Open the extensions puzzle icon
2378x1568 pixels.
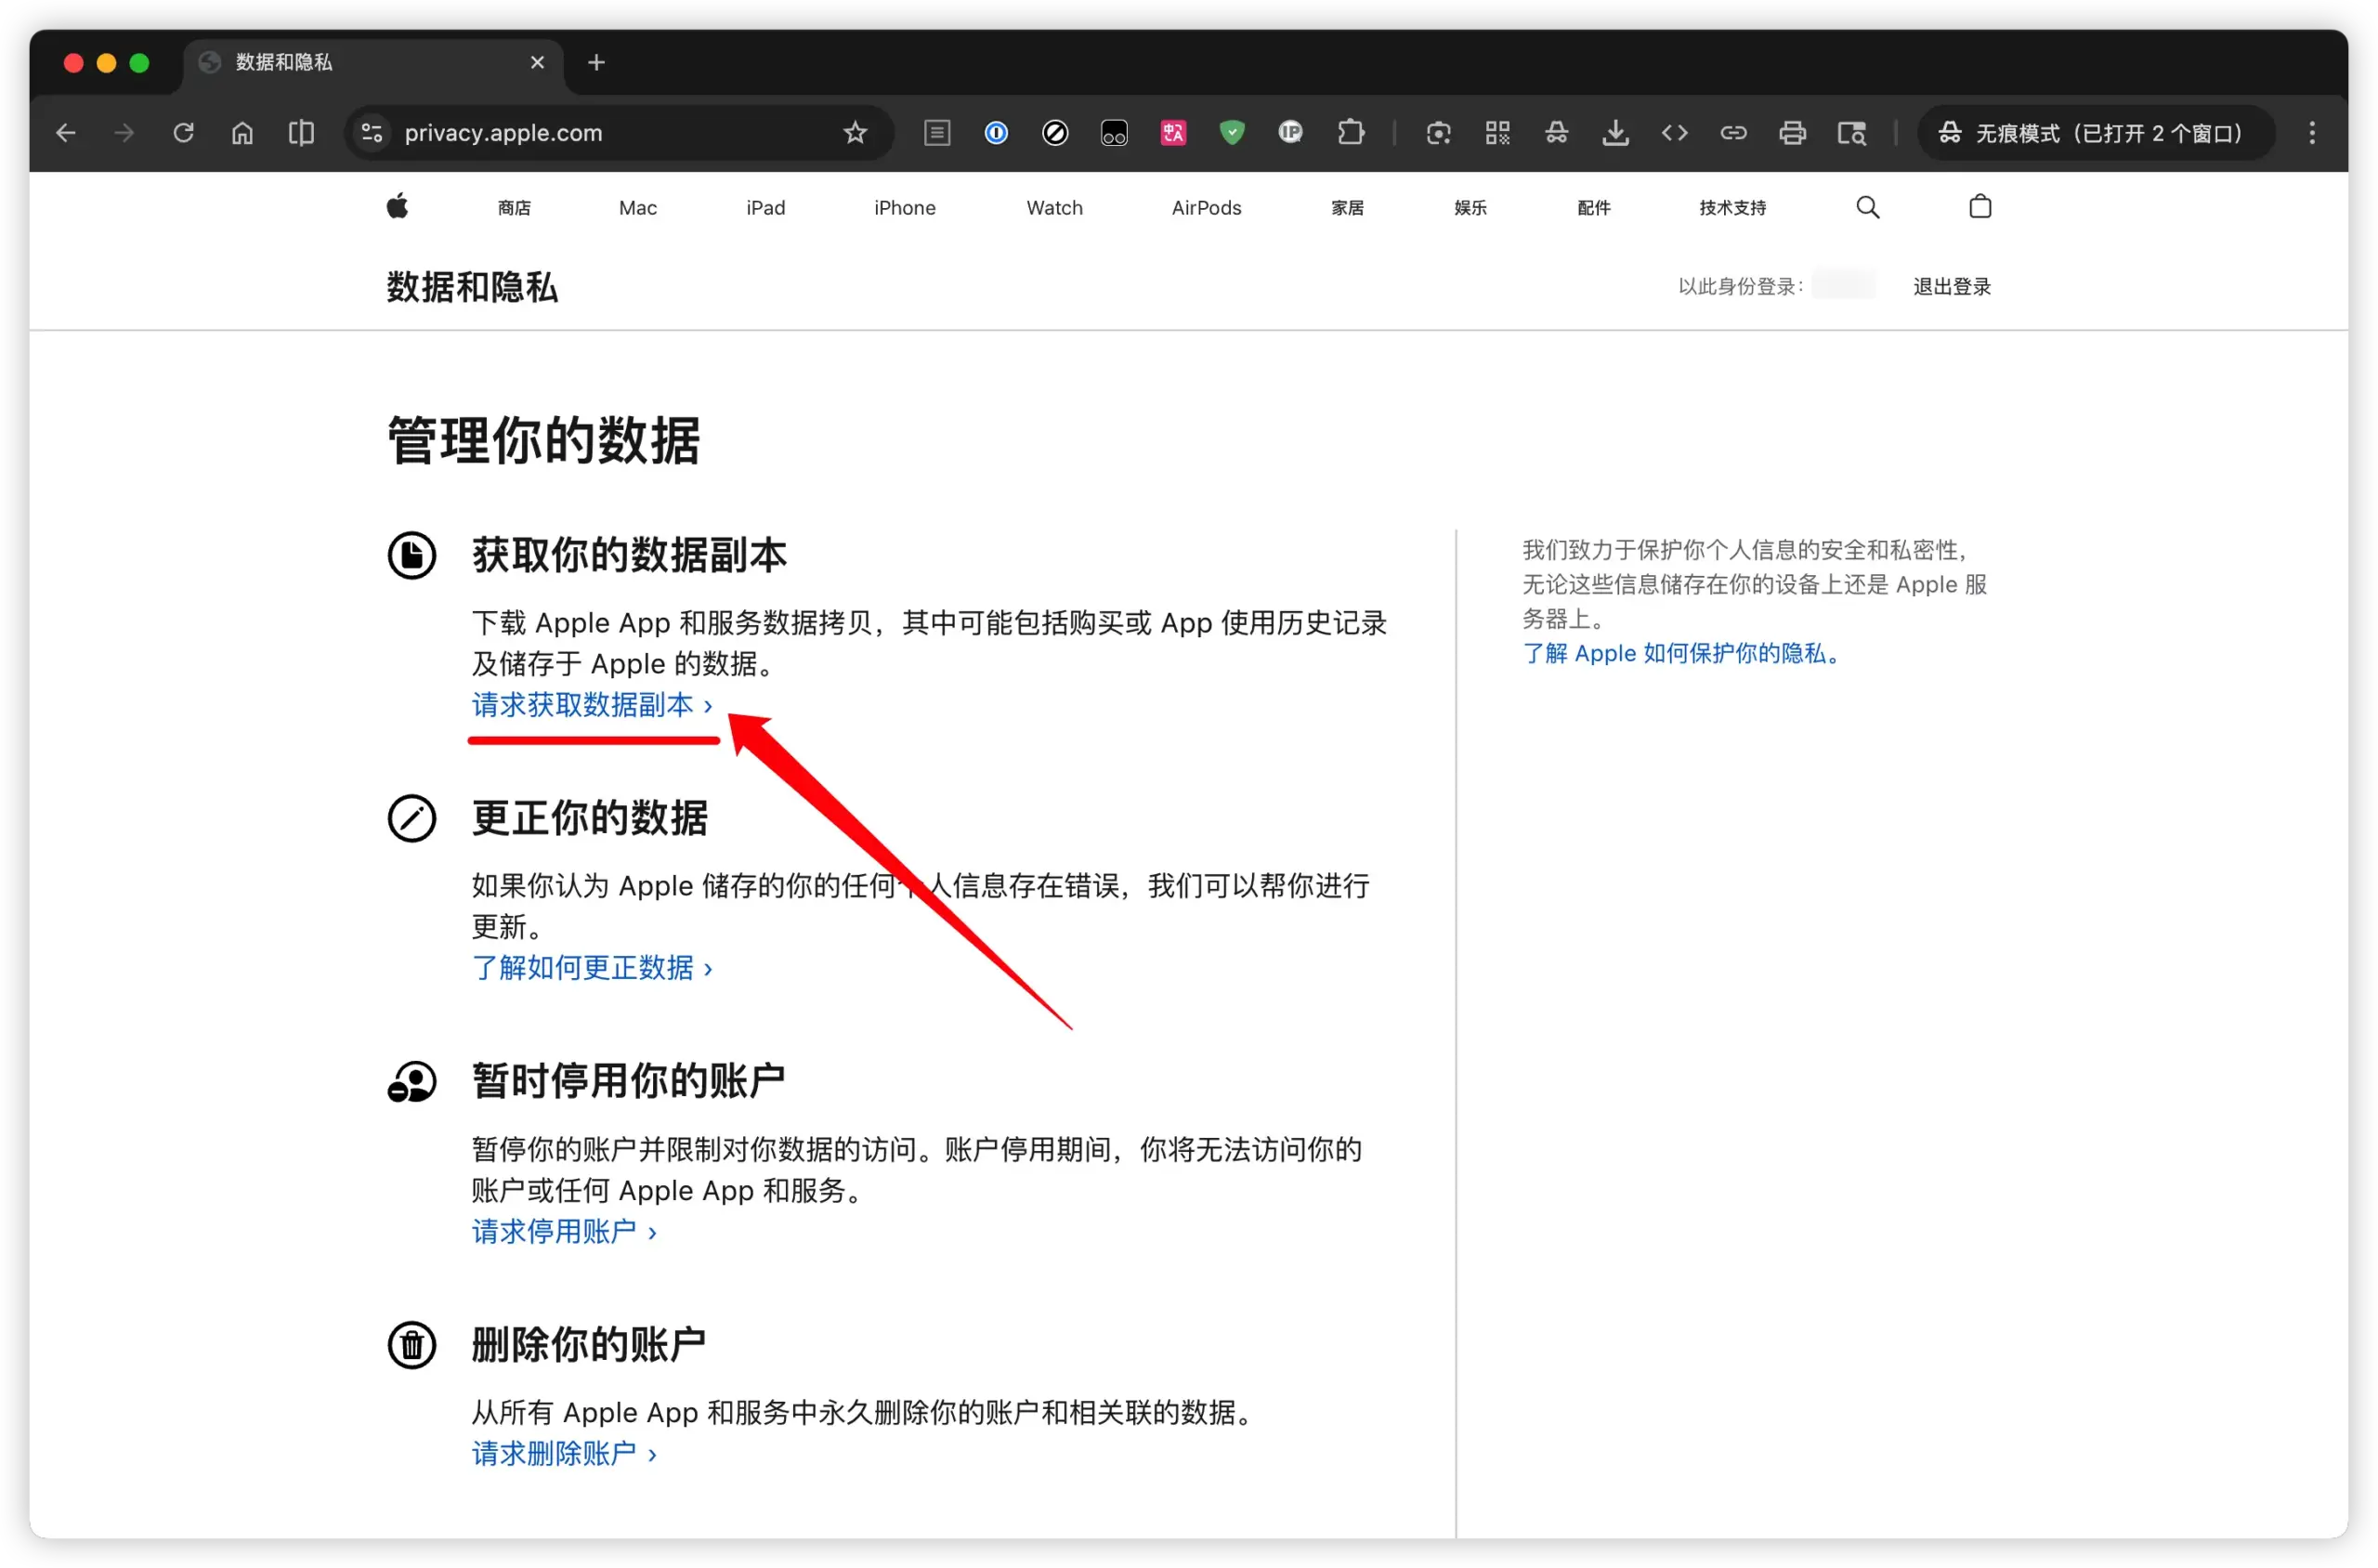point(1351,132)
